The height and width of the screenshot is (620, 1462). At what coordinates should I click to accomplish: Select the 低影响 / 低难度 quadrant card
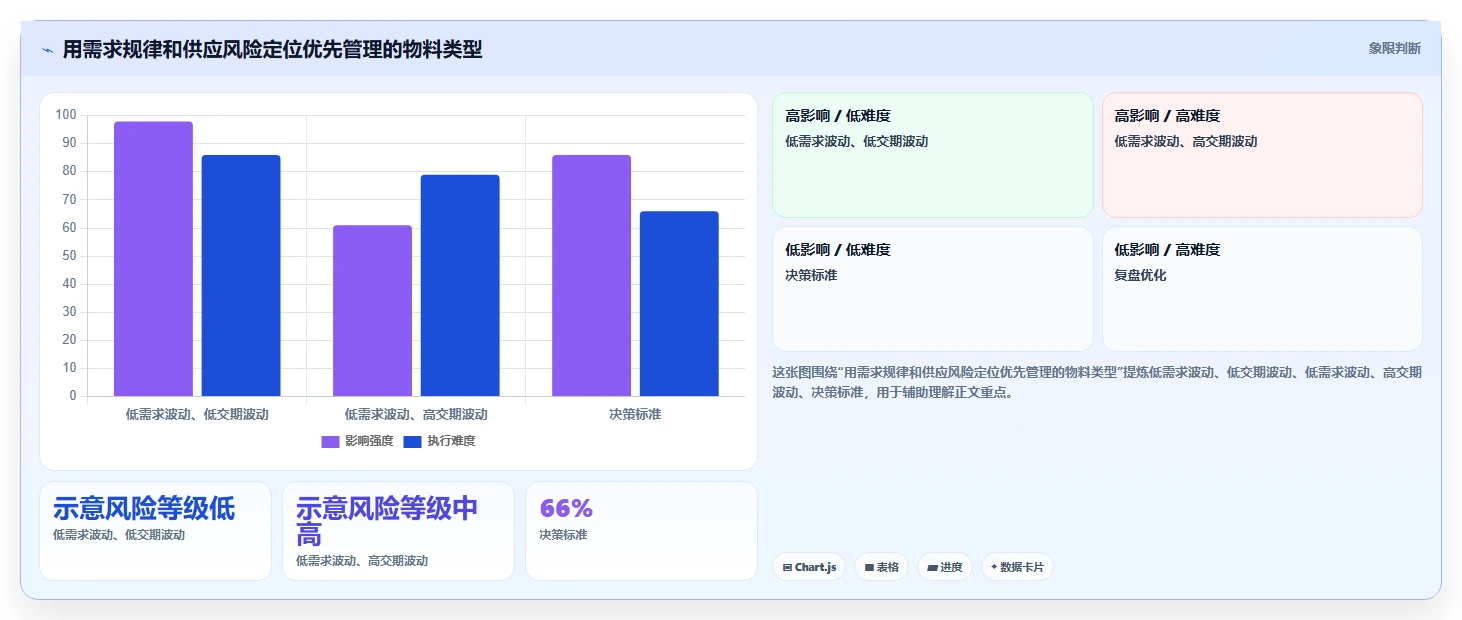933,289
